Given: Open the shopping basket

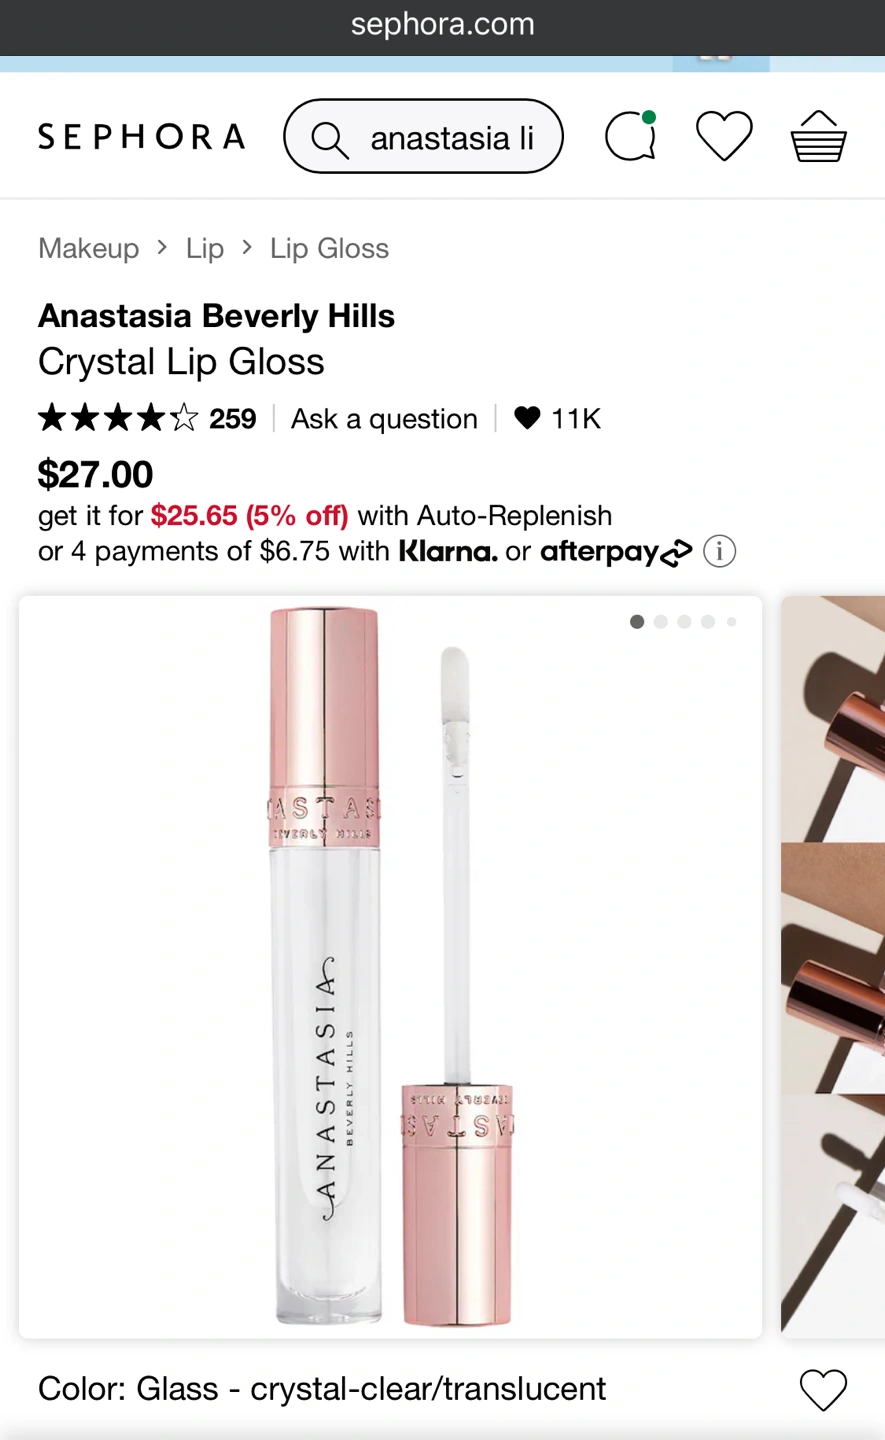Looking at the screenshot, I should coord(818,136).
